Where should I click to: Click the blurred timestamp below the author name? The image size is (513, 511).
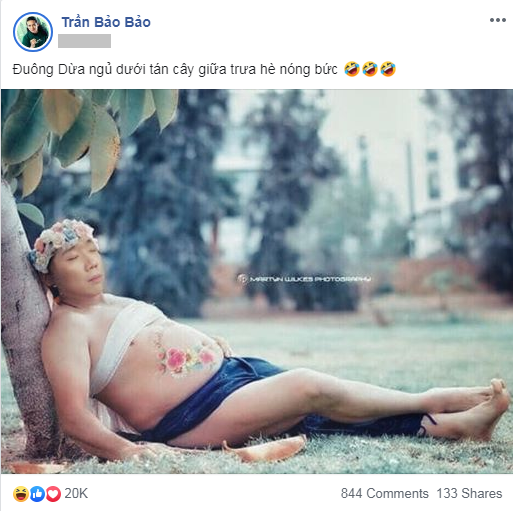84,41
